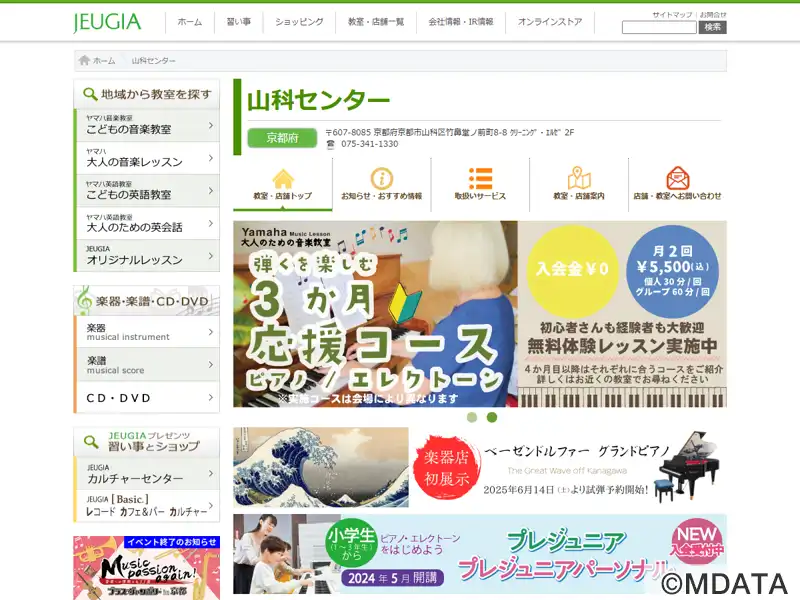The height and width of the screenshot is (600, 800).
Task: Open the JEUGIA カルチャーセンター entry
Action: click(x=147, y=473)
